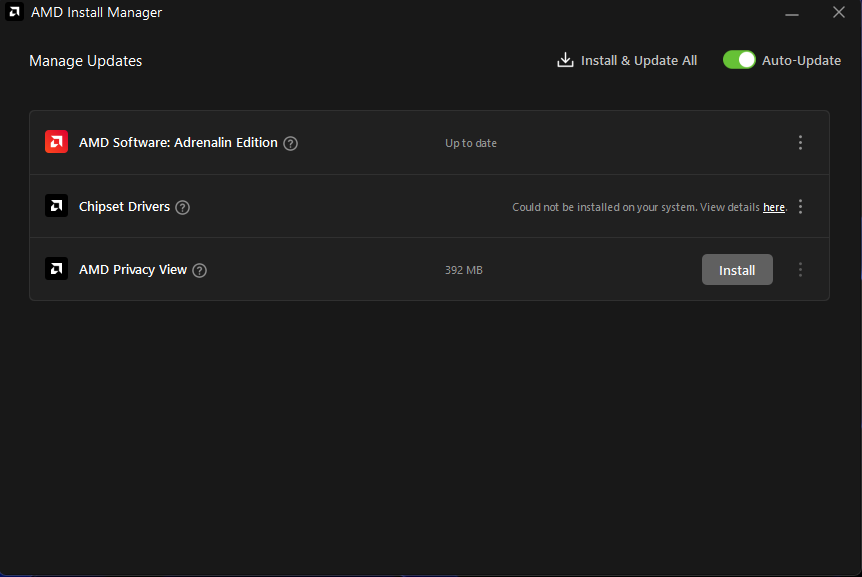862x577 pixels.
Task: Click the 'Manage Updates' heading
Action: tap(85, 60)
